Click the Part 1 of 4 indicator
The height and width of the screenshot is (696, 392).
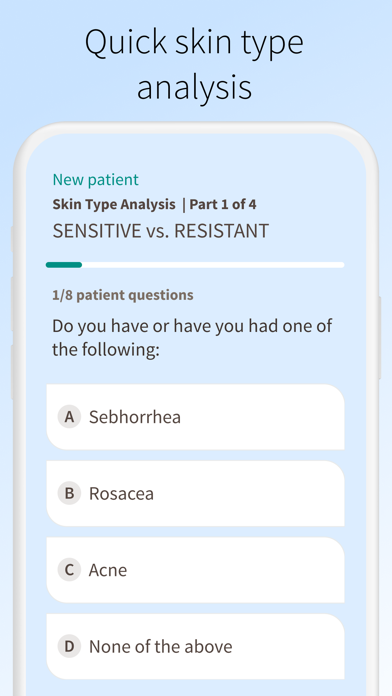pyautogui.click(x=223, y=205)
